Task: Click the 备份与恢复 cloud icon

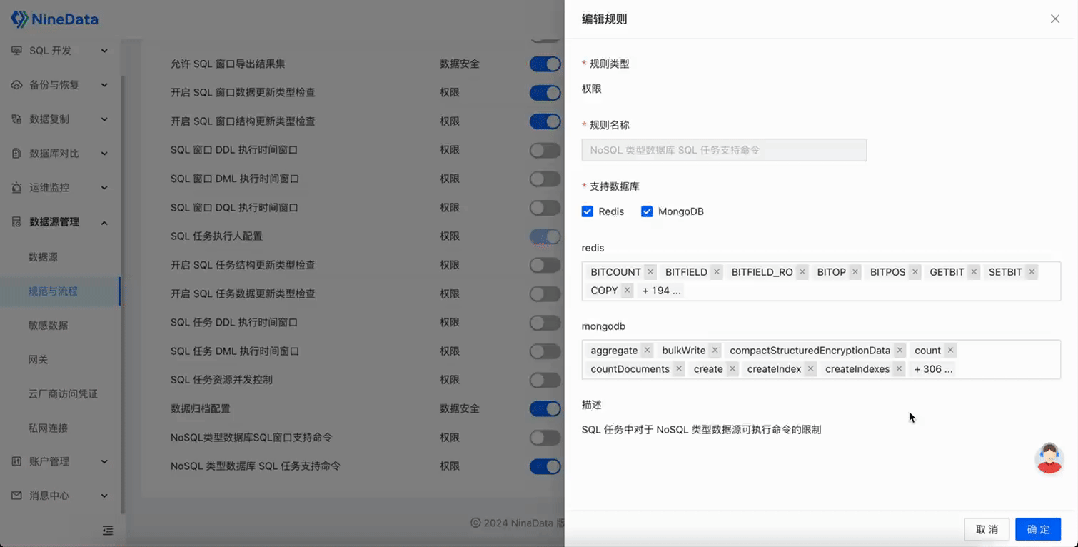Action: (x=16, y=85)
